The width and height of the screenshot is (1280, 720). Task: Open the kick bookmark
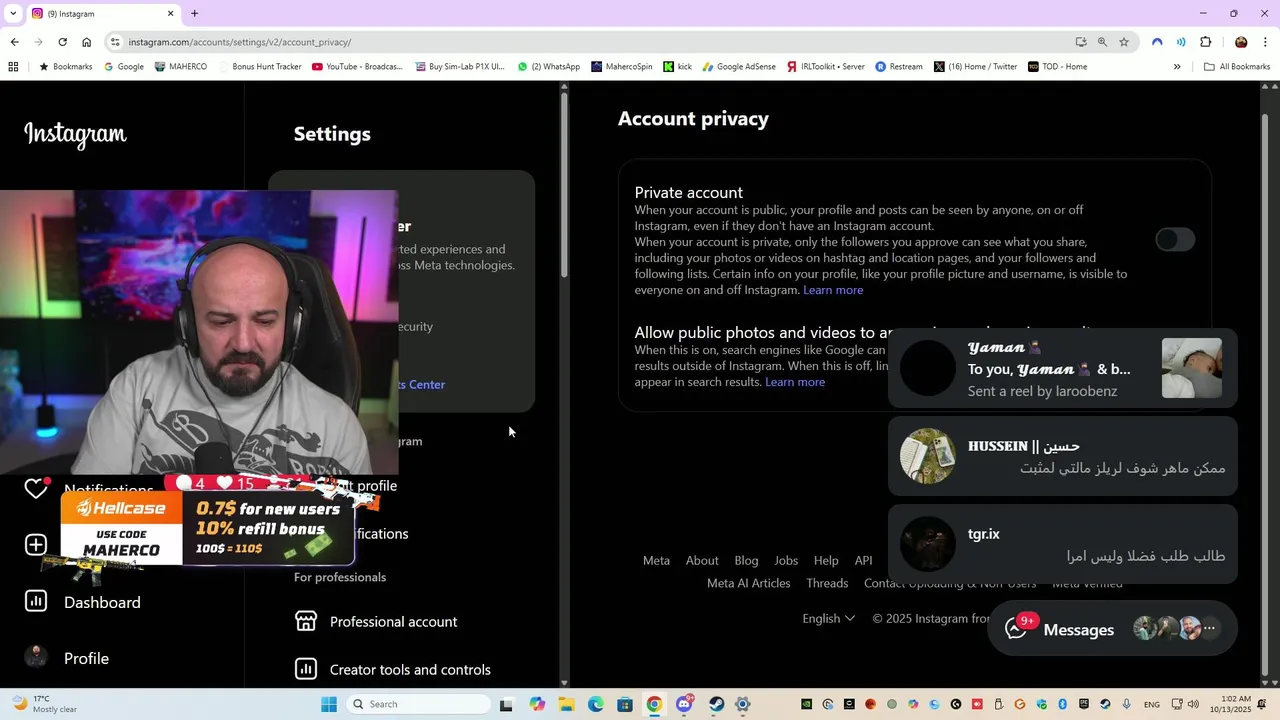678,67
